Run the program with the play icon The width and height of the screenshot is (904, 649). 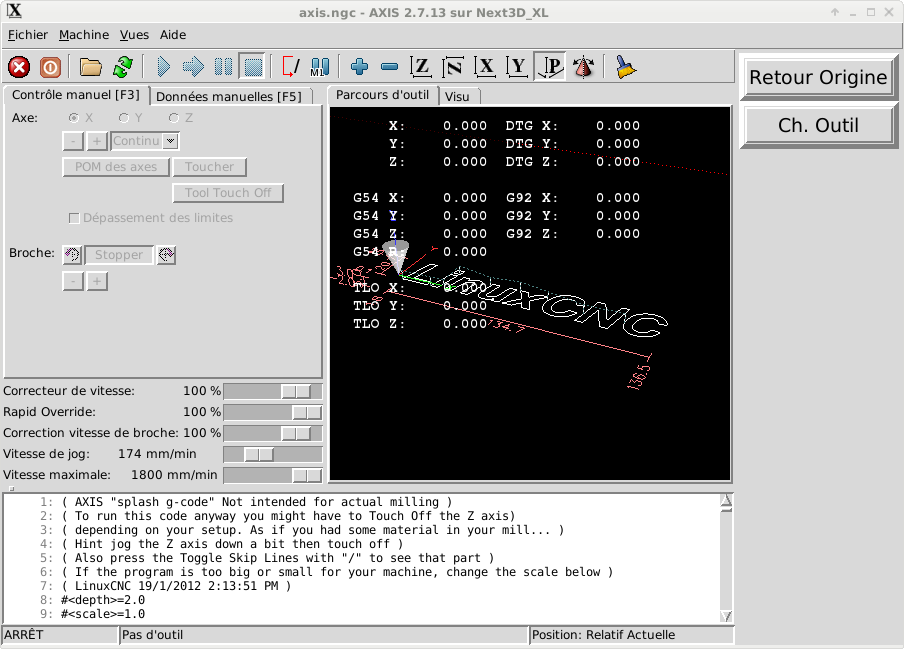[164, 67]
